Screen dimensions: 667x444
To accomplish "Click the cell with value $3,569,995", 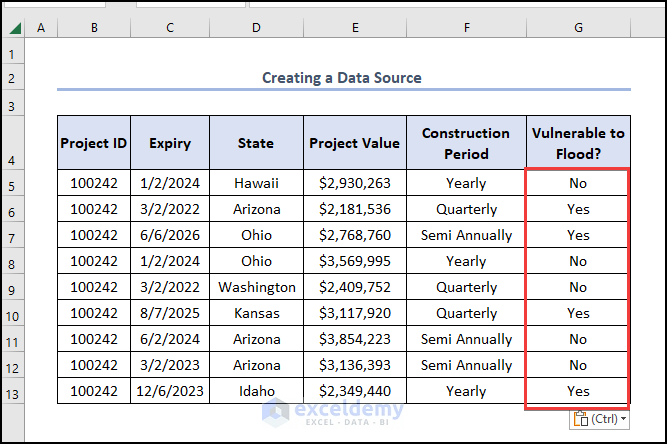I will pos(354,261).
